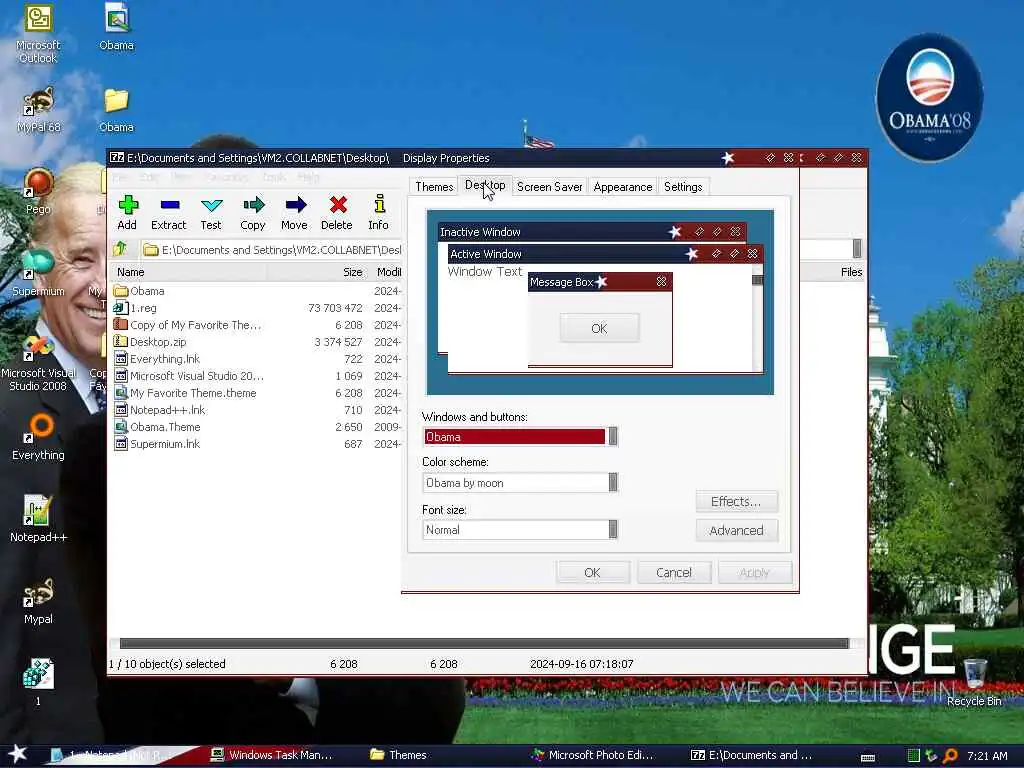This screenshot has height=768, width=1024.
Task: Select the Supermium desktop shortcut
Action: (38, 273)
